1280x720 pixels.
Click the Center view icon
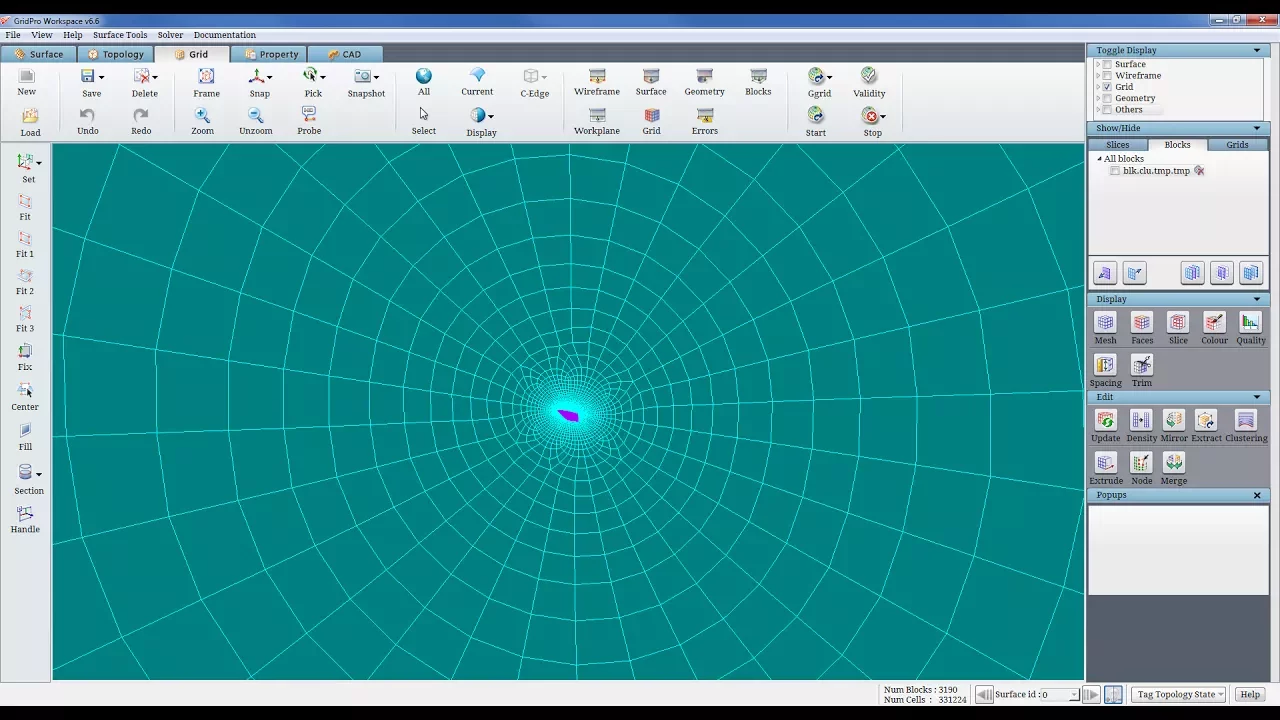25,391
